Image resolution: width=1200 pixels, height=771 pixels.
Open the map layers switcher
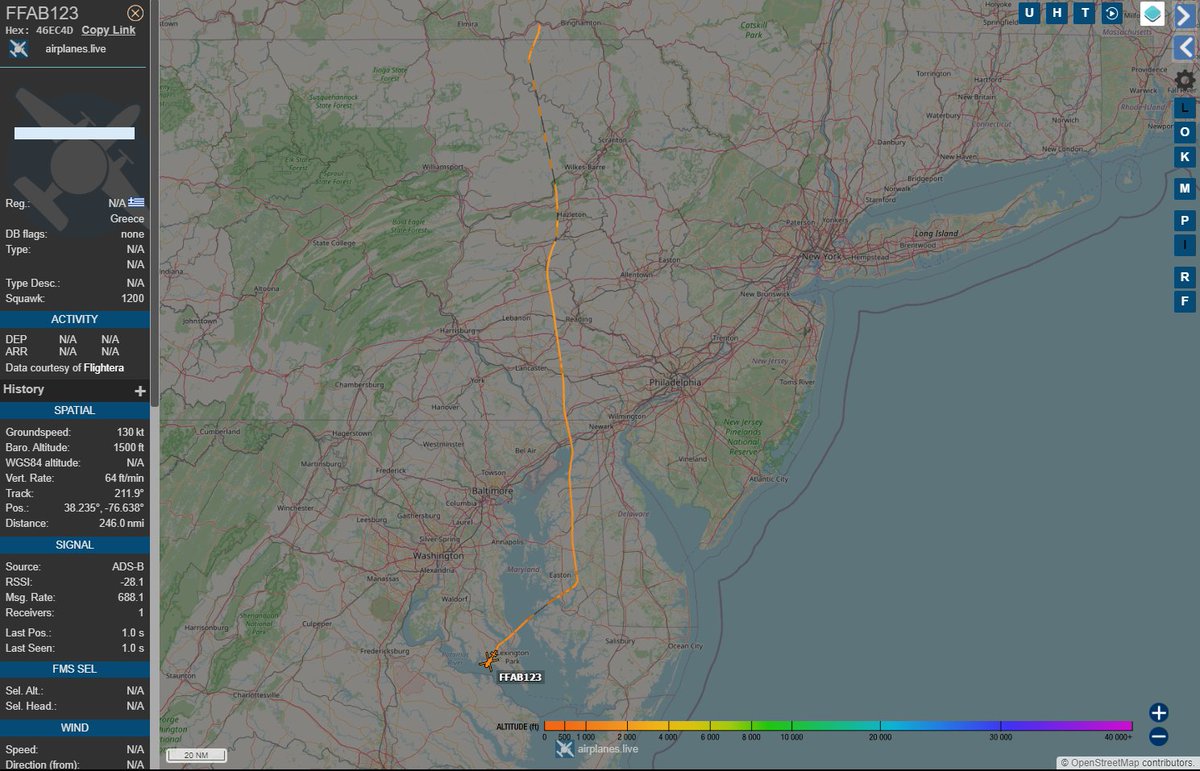click(1152, 14)
